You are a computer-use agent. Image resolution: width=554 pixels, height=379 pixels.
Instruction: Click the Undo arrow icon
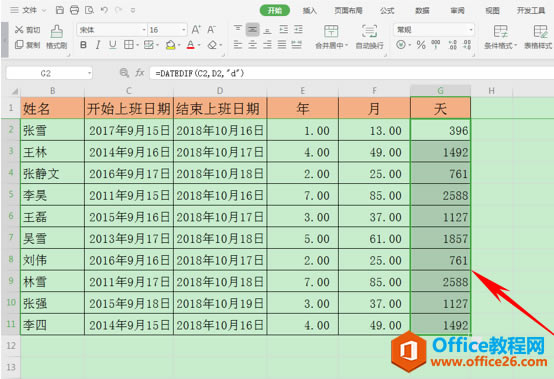104,10
